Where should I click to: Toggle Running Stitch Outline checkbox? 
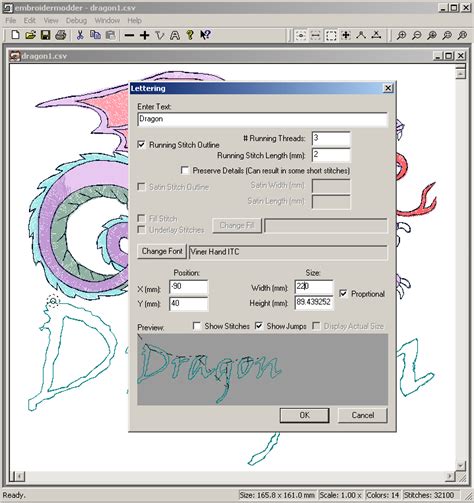coord(141,145)
